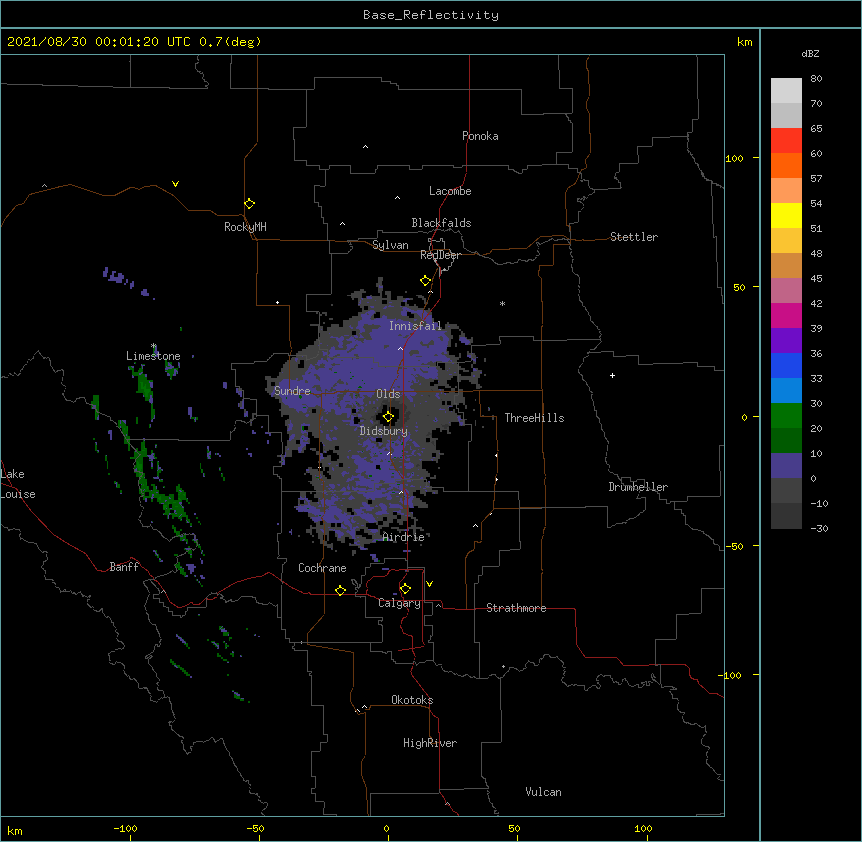Click the 100 km mark on right axis

tap(734, 158)
